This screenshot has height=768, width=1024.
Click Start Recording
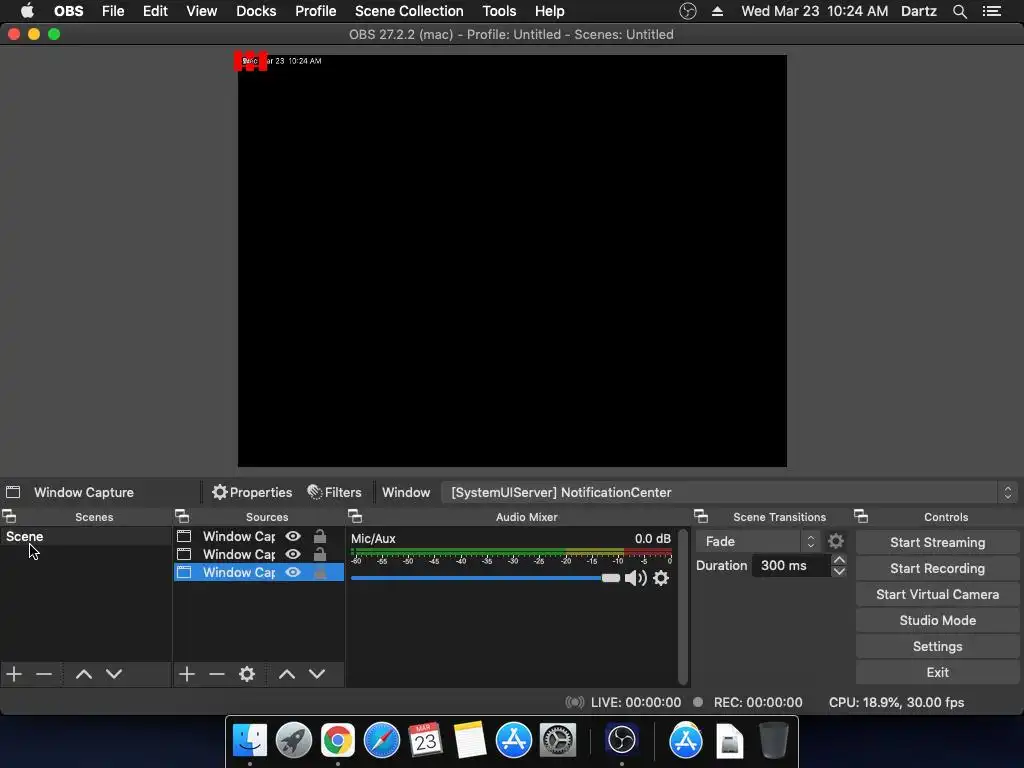point(937,568)
